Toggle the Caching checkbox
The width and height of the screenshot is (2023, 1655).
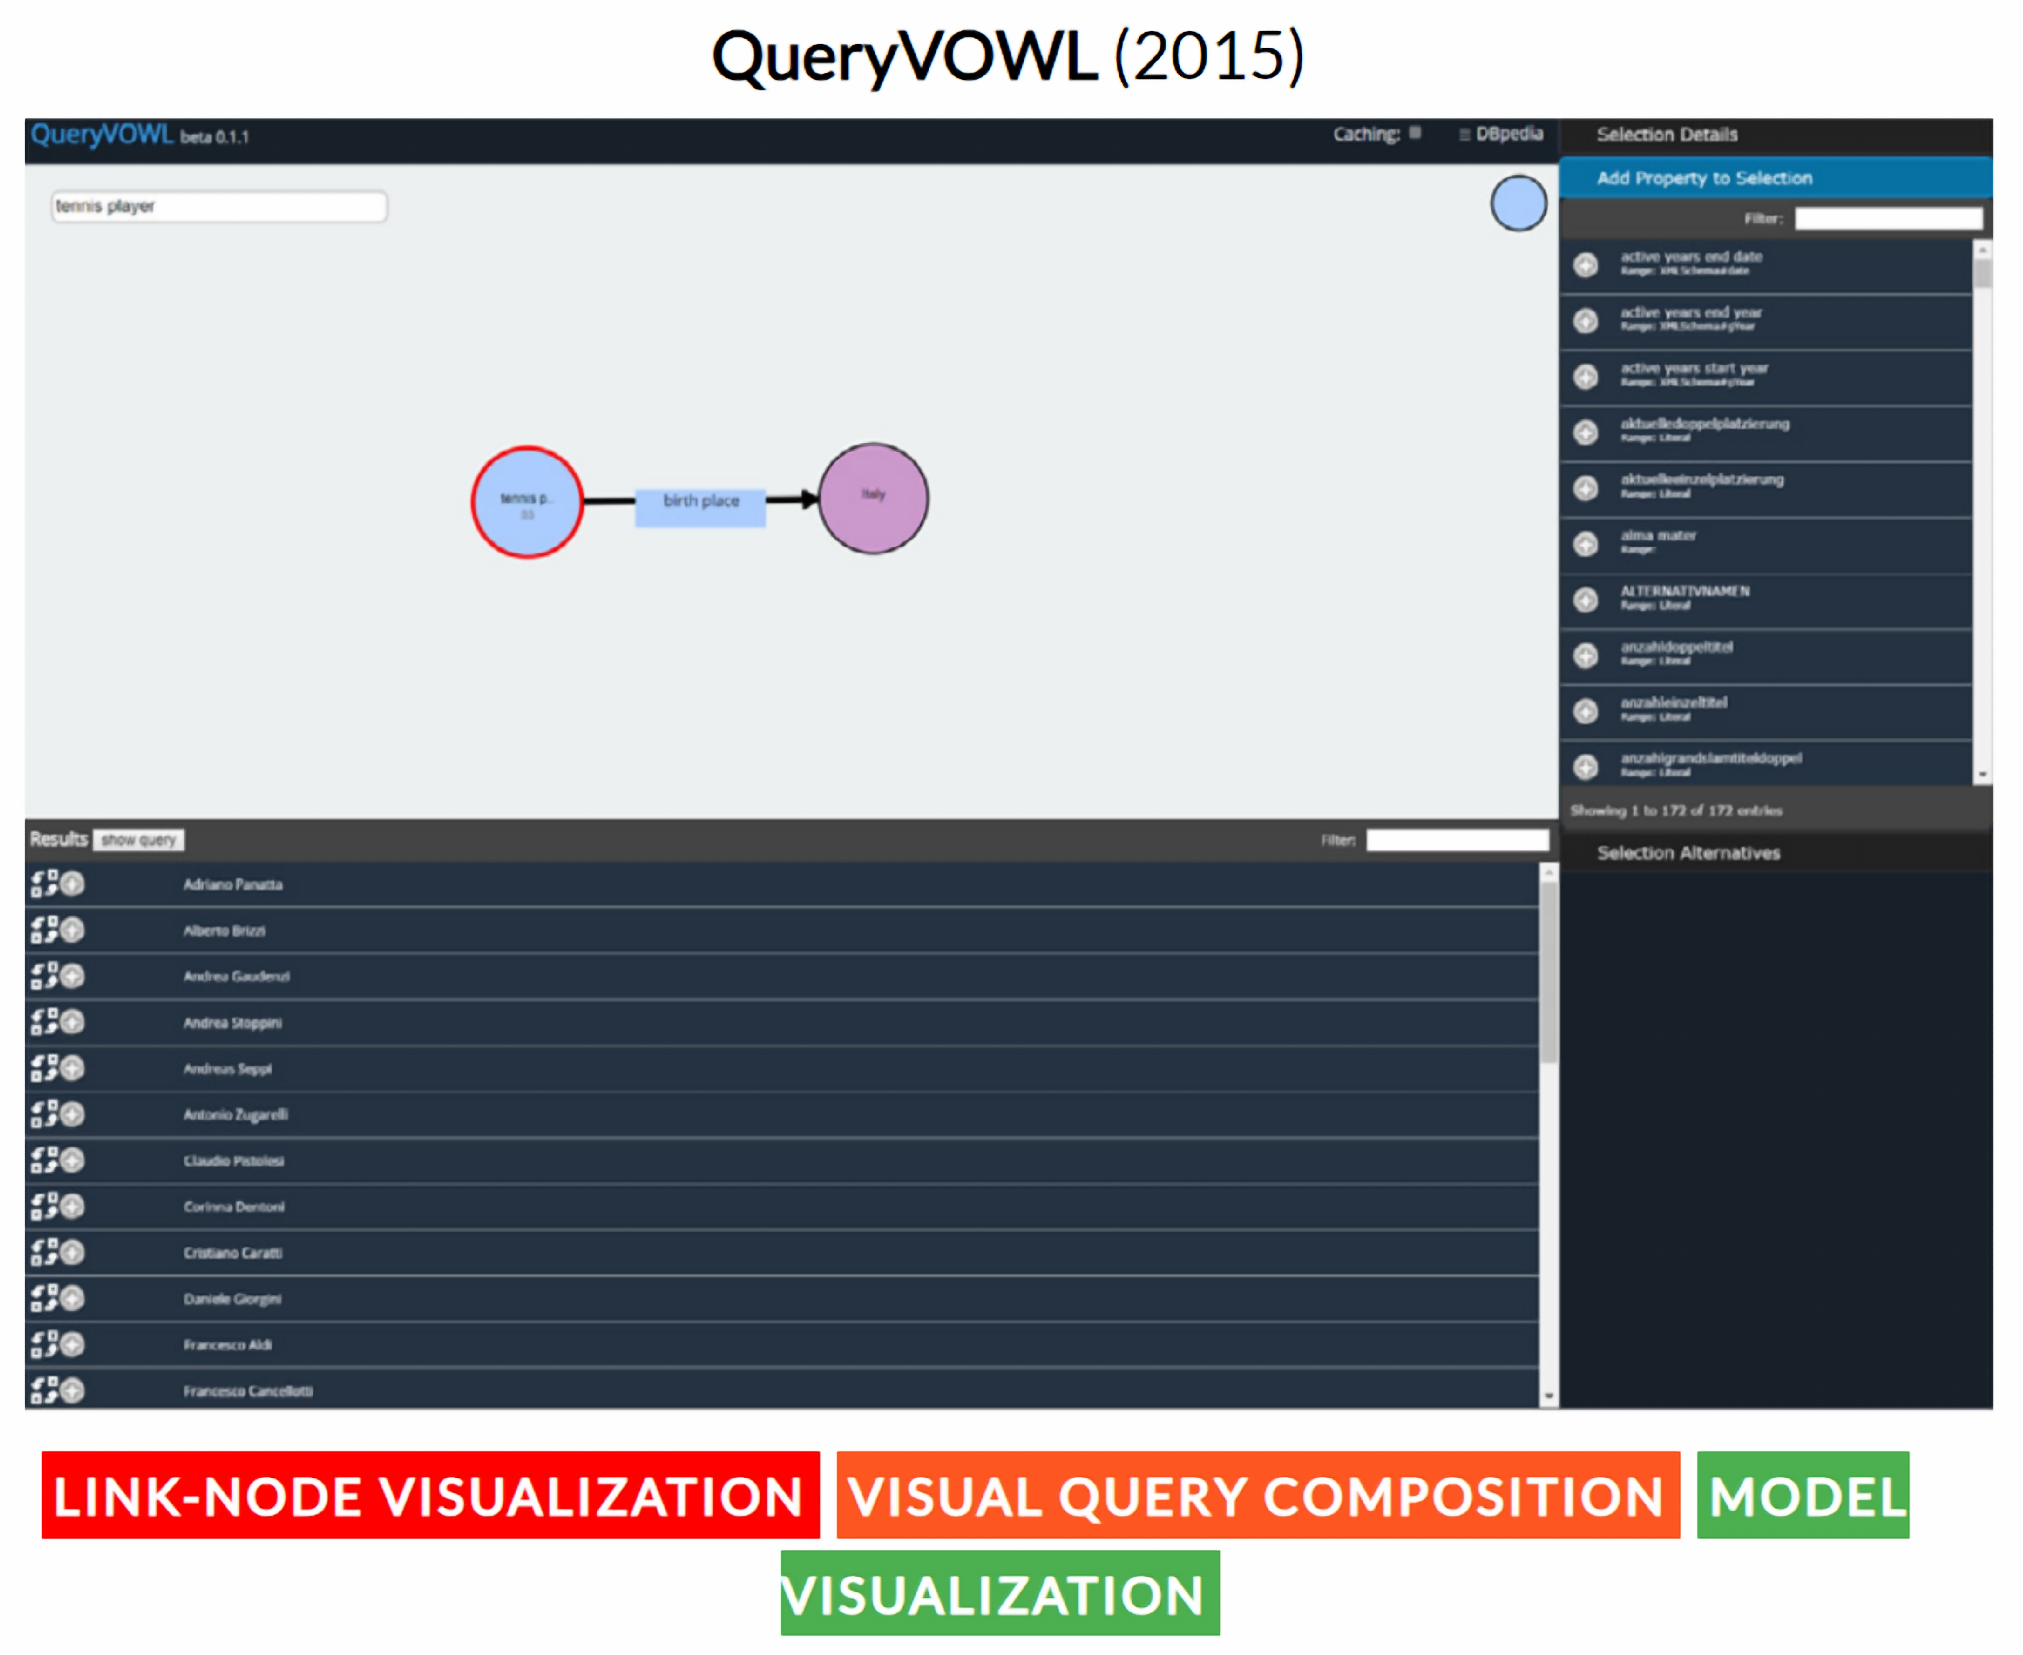tap(1415, 133)
